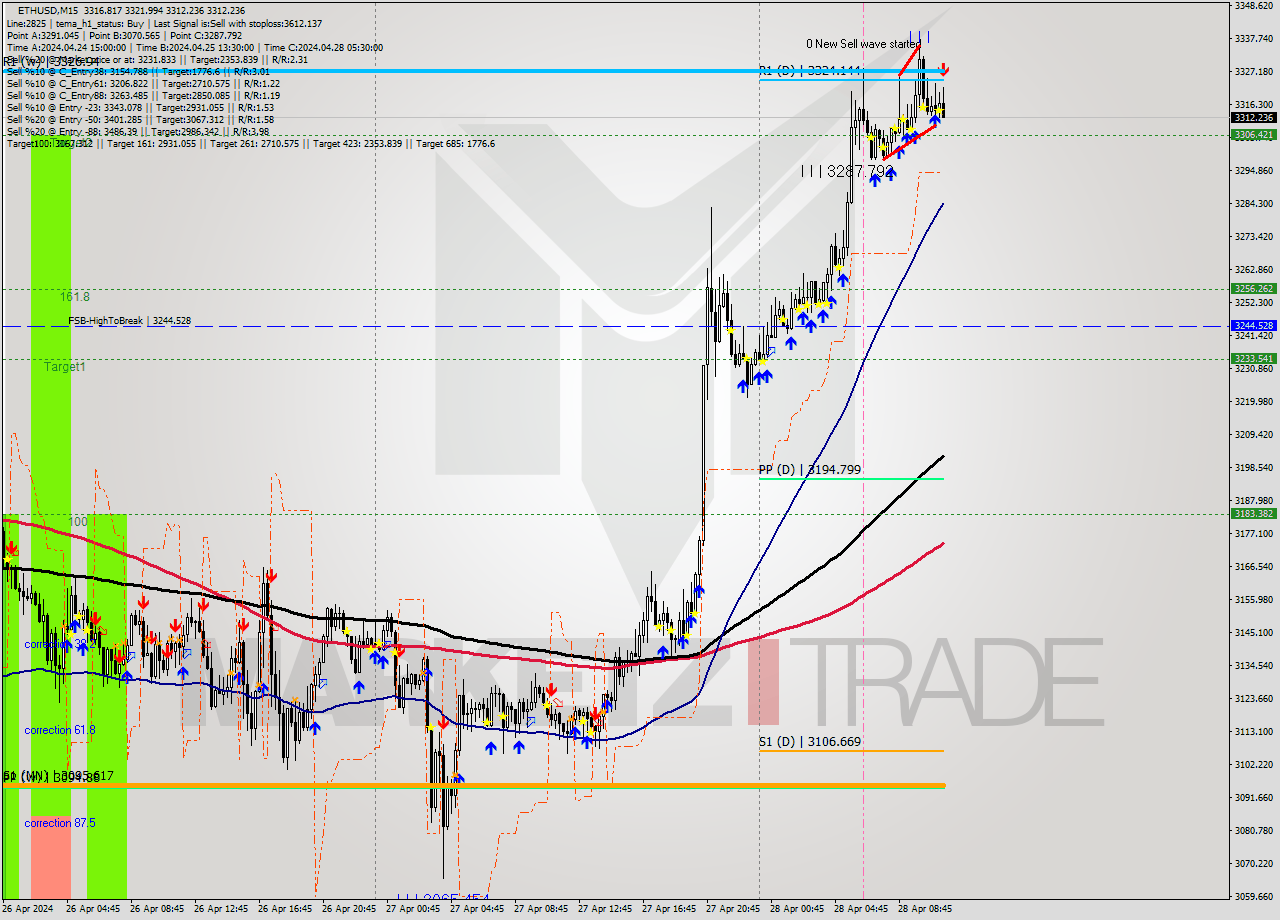Click the blue price tag 3244.528

tap(1253, 325)
